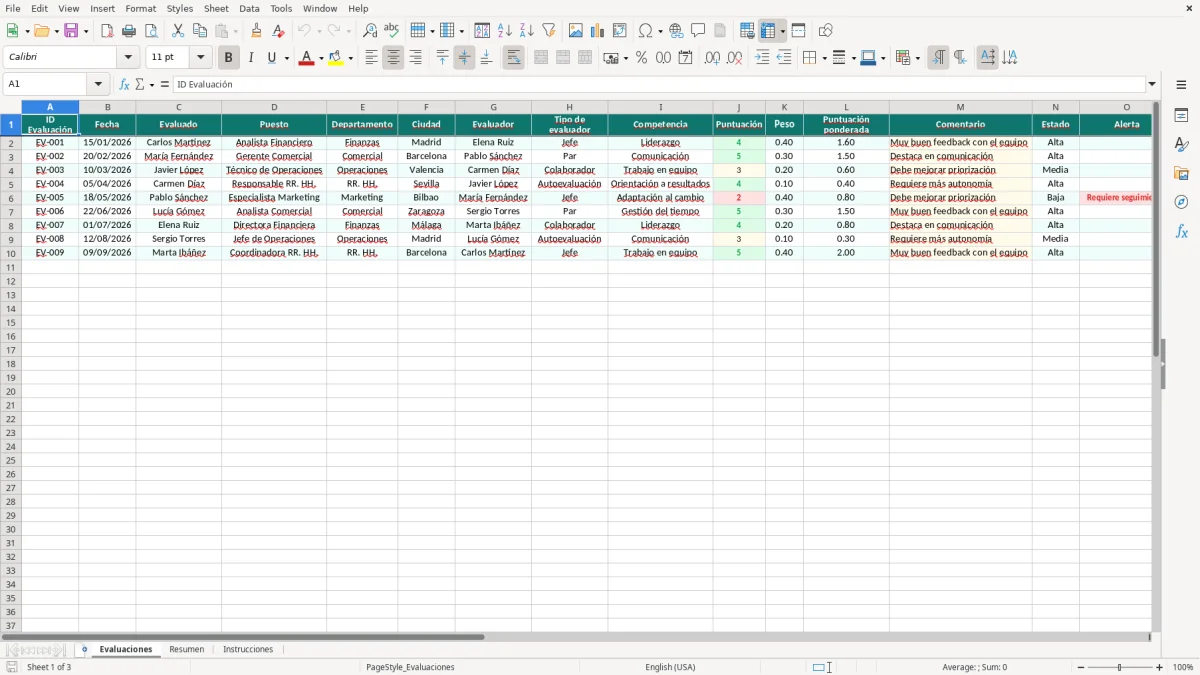Image resolution: width=1200 pixels, height=675 pixels.
Task: Toggle Align Left
Action: point(371,58)
